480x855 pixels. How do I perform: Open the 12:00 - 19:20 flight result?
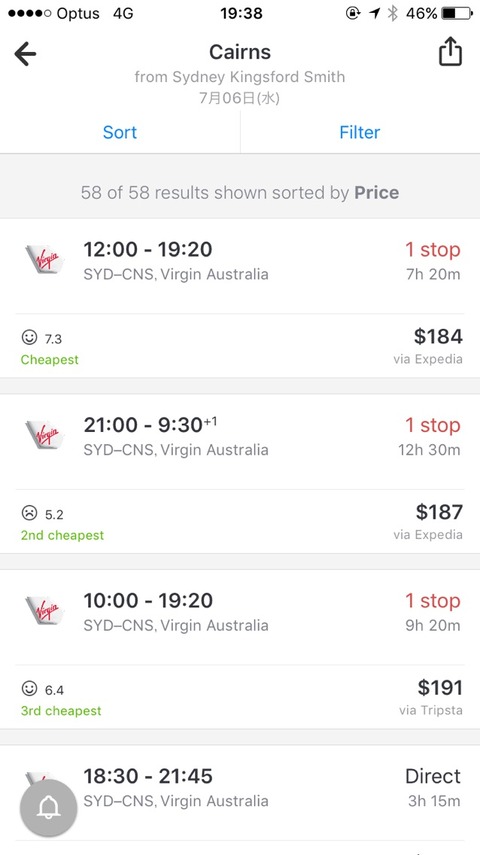point(240,298)
